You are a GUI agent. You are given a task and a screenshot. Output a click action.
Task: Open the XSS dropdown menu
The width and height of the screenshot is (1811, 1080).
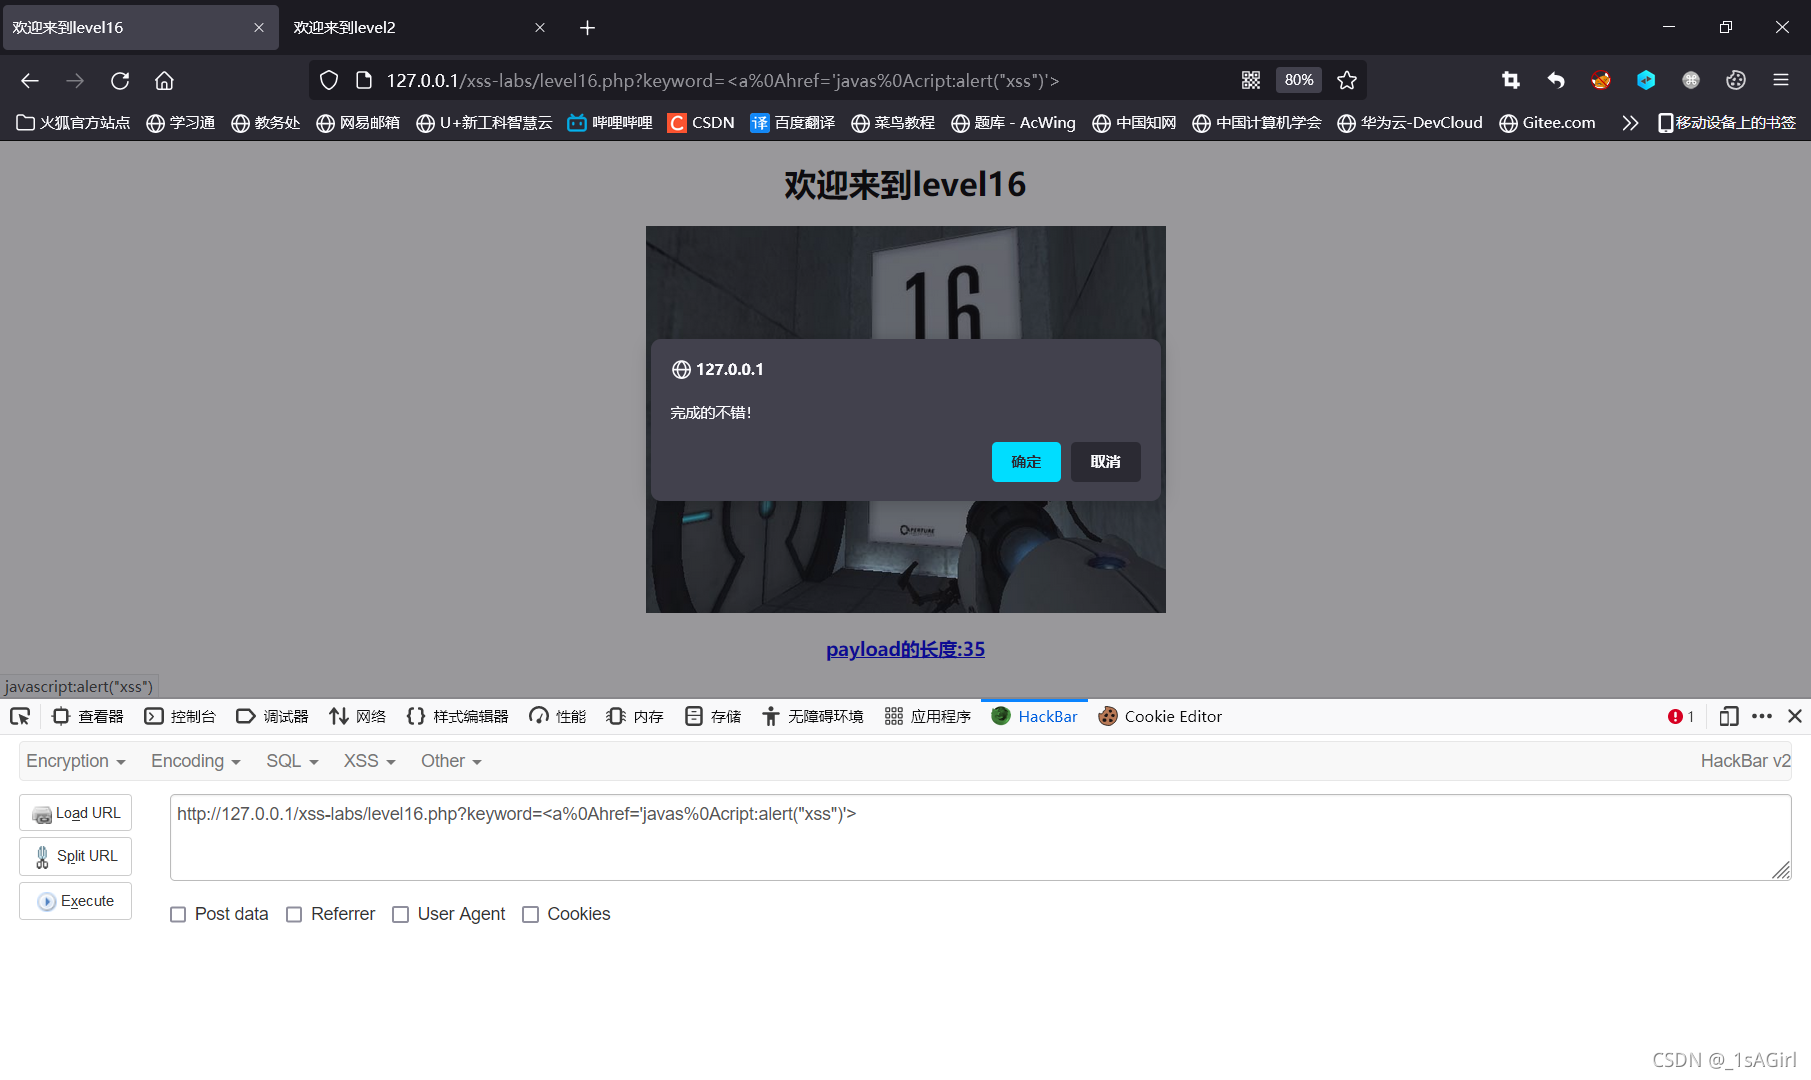click(366, 761)
